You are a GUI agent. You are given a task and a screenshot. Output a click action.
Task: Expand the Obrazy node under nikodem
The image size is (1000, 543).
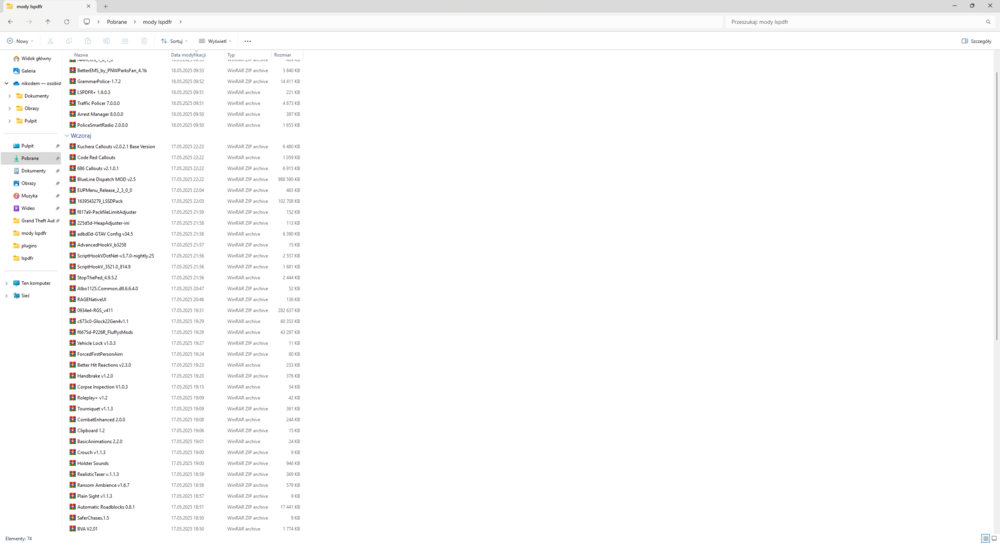pyautogui.click(x=10, y=108)
